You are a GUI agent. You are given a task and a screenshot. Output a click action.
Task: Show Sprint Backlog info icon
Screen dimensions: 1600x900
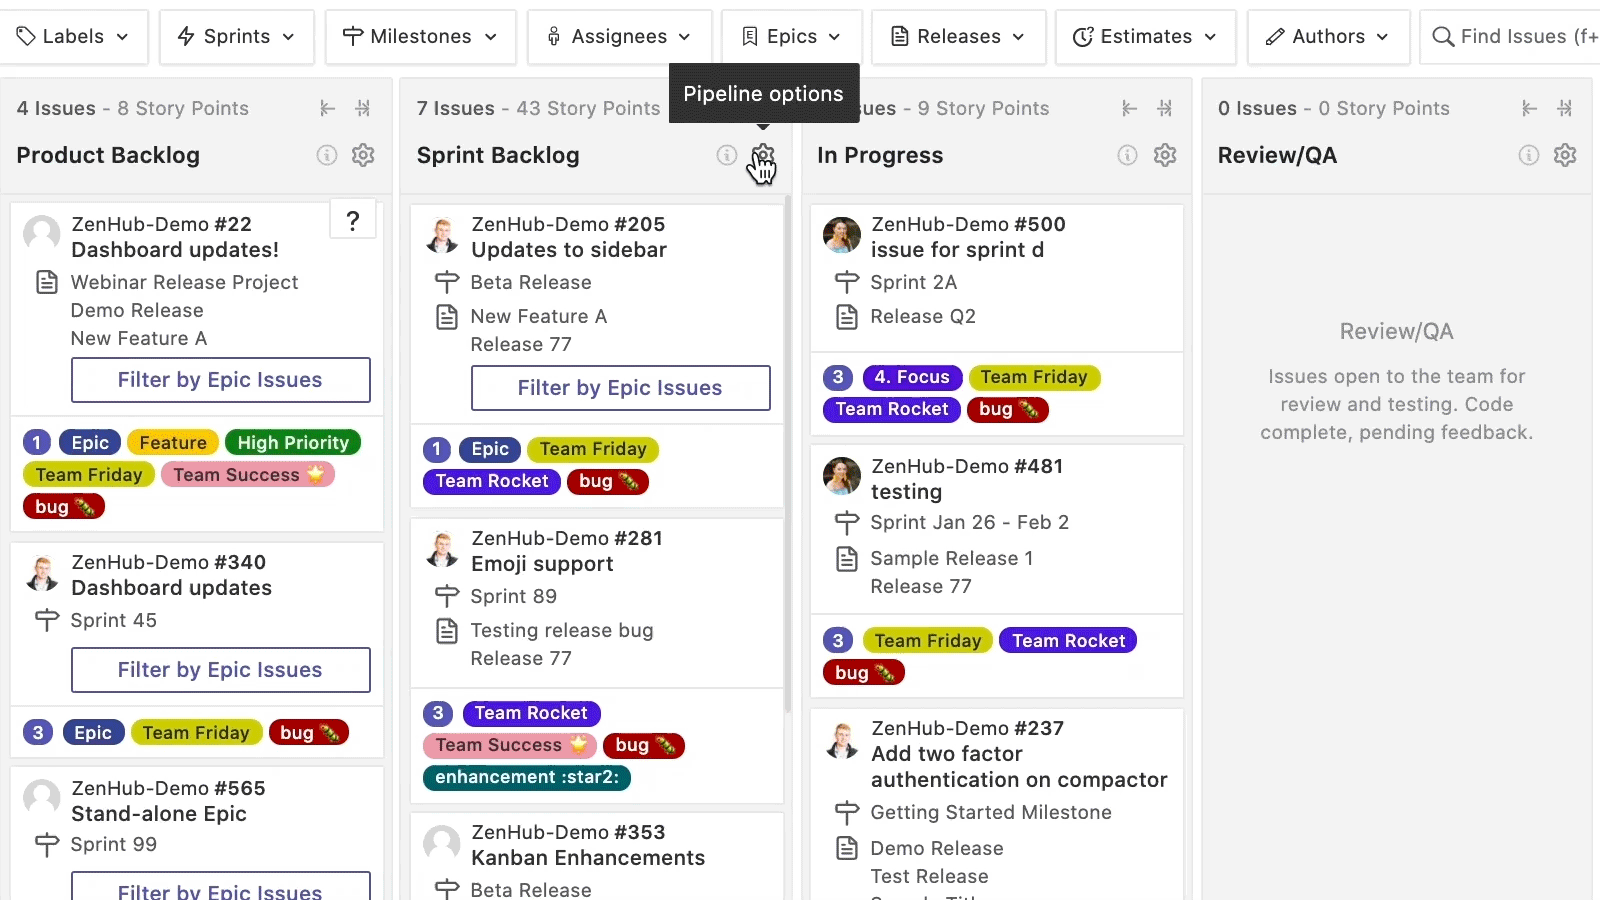(x=727, y=155)
